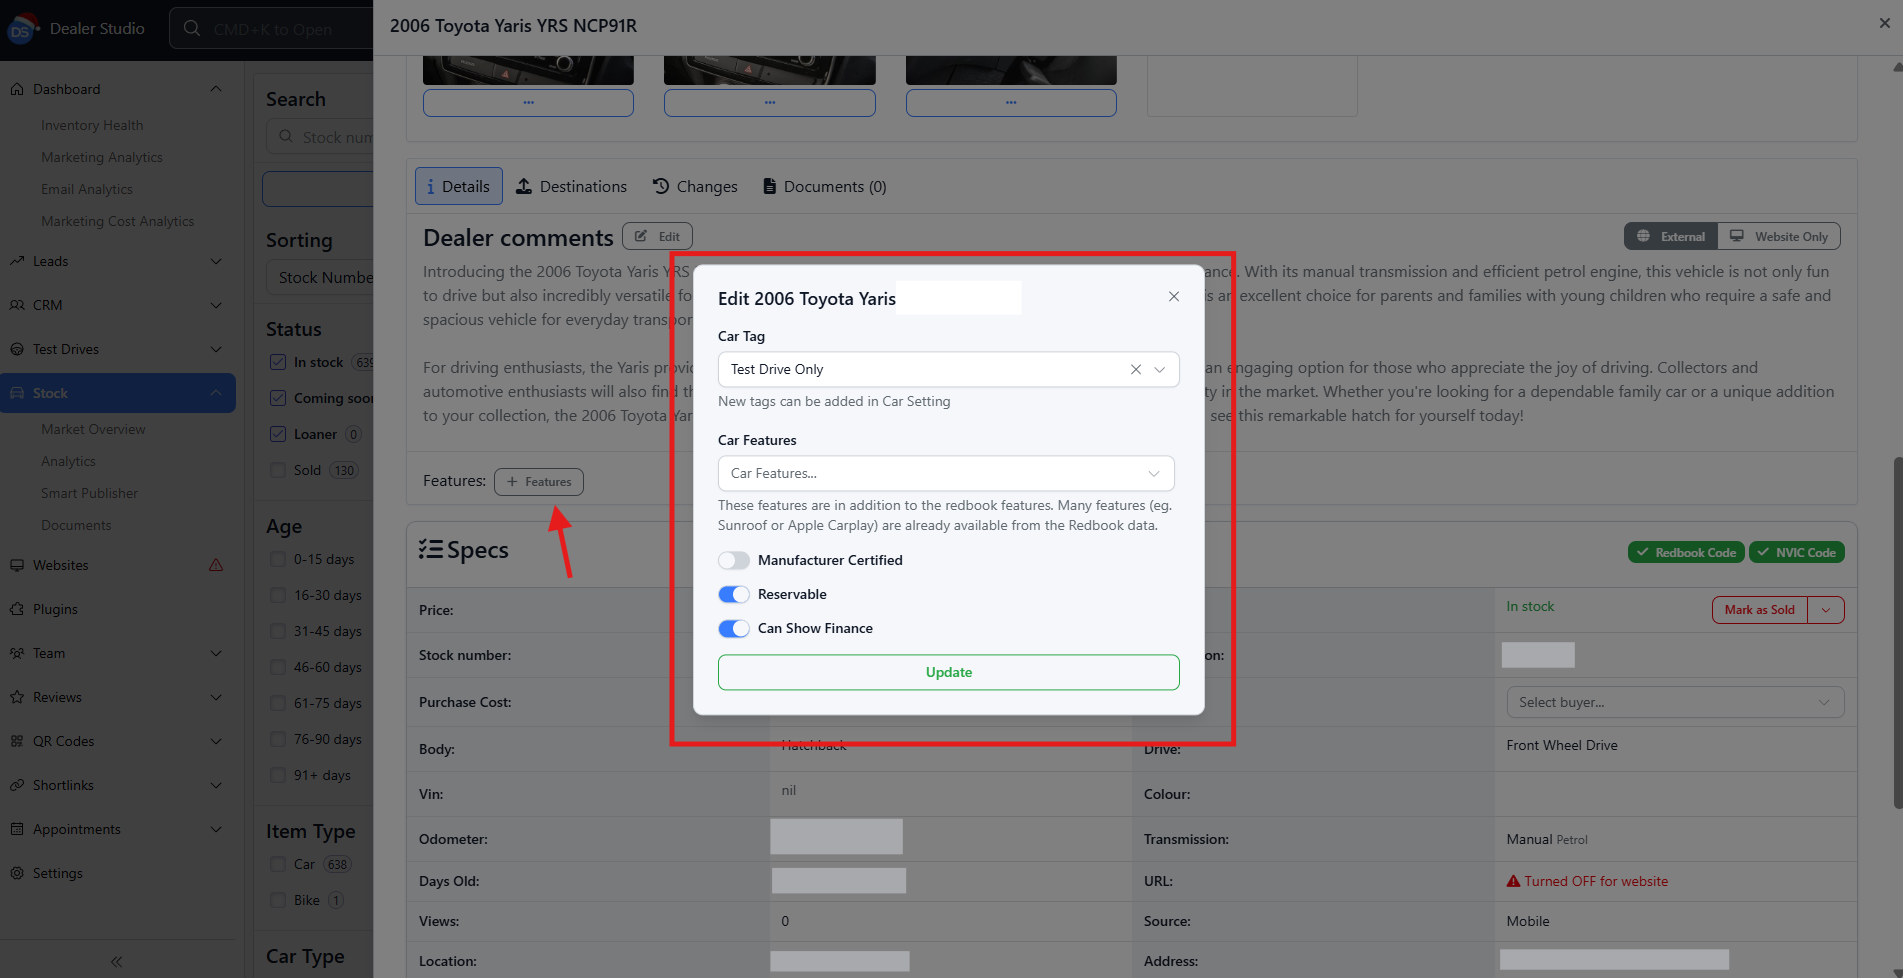
Task: Open the Car Features dropdown
Action: tap(948, 473)
